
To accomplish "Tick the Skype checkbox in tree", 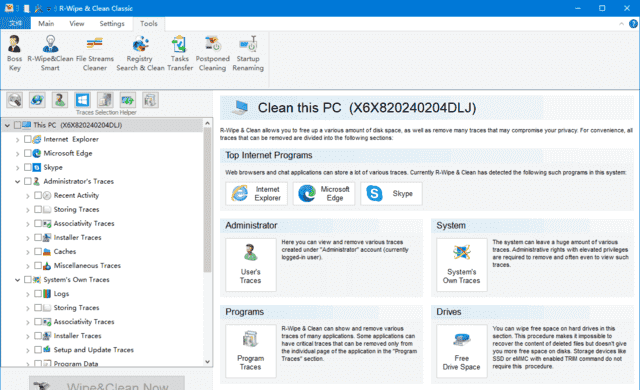I will pyautogui.click(x=27, y=167).
